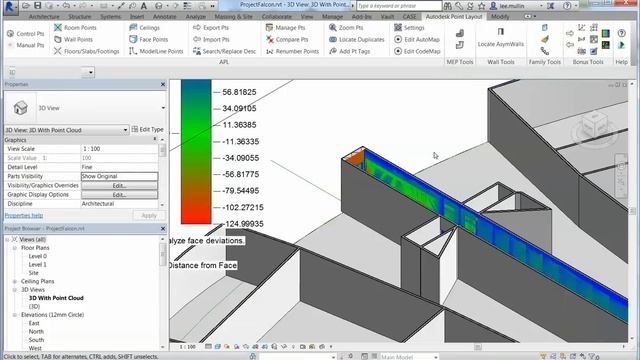Save project from quick access toolbar

tap(38, 6)
